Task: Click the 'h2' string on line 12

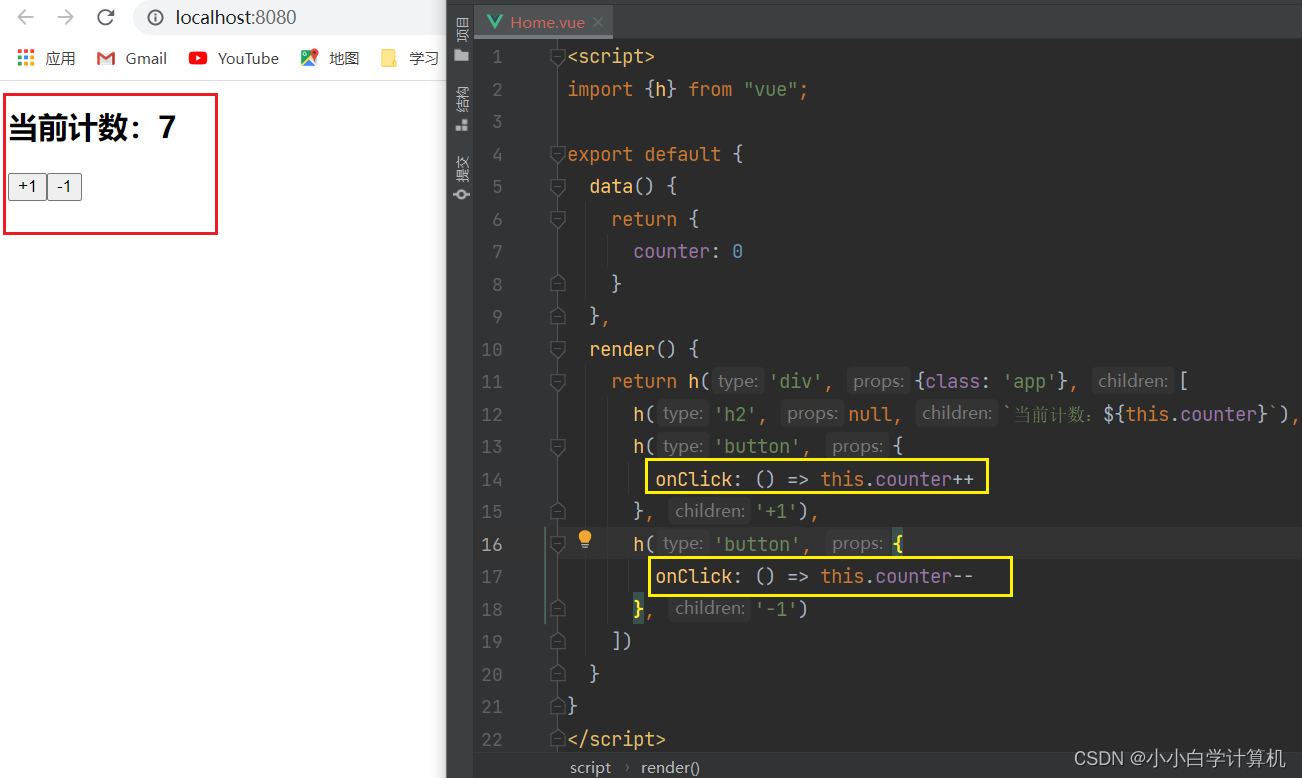Action: tap(738, 414)
